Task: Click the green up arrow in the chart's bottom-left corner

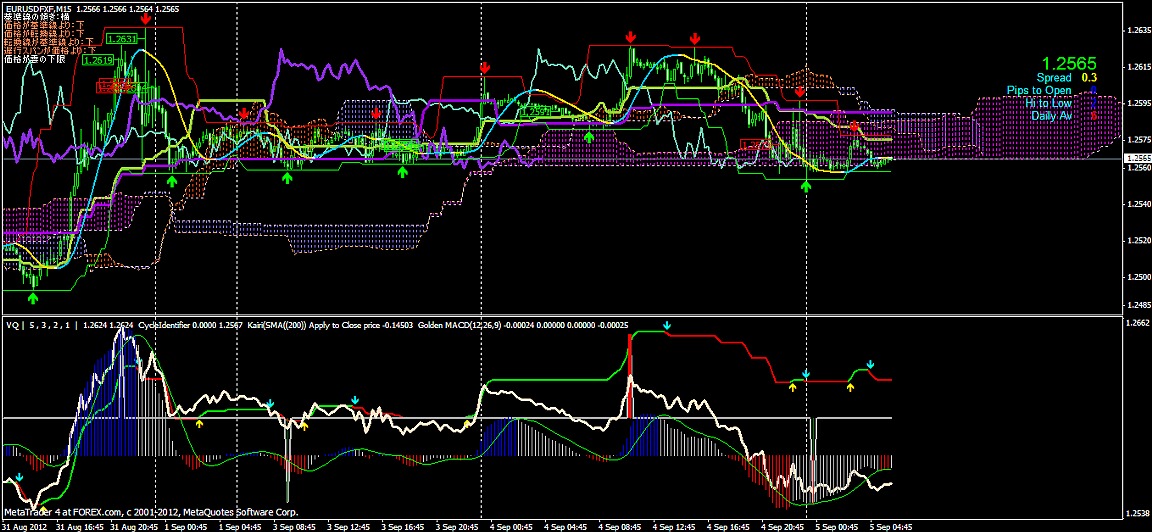Action: point(33,297)
